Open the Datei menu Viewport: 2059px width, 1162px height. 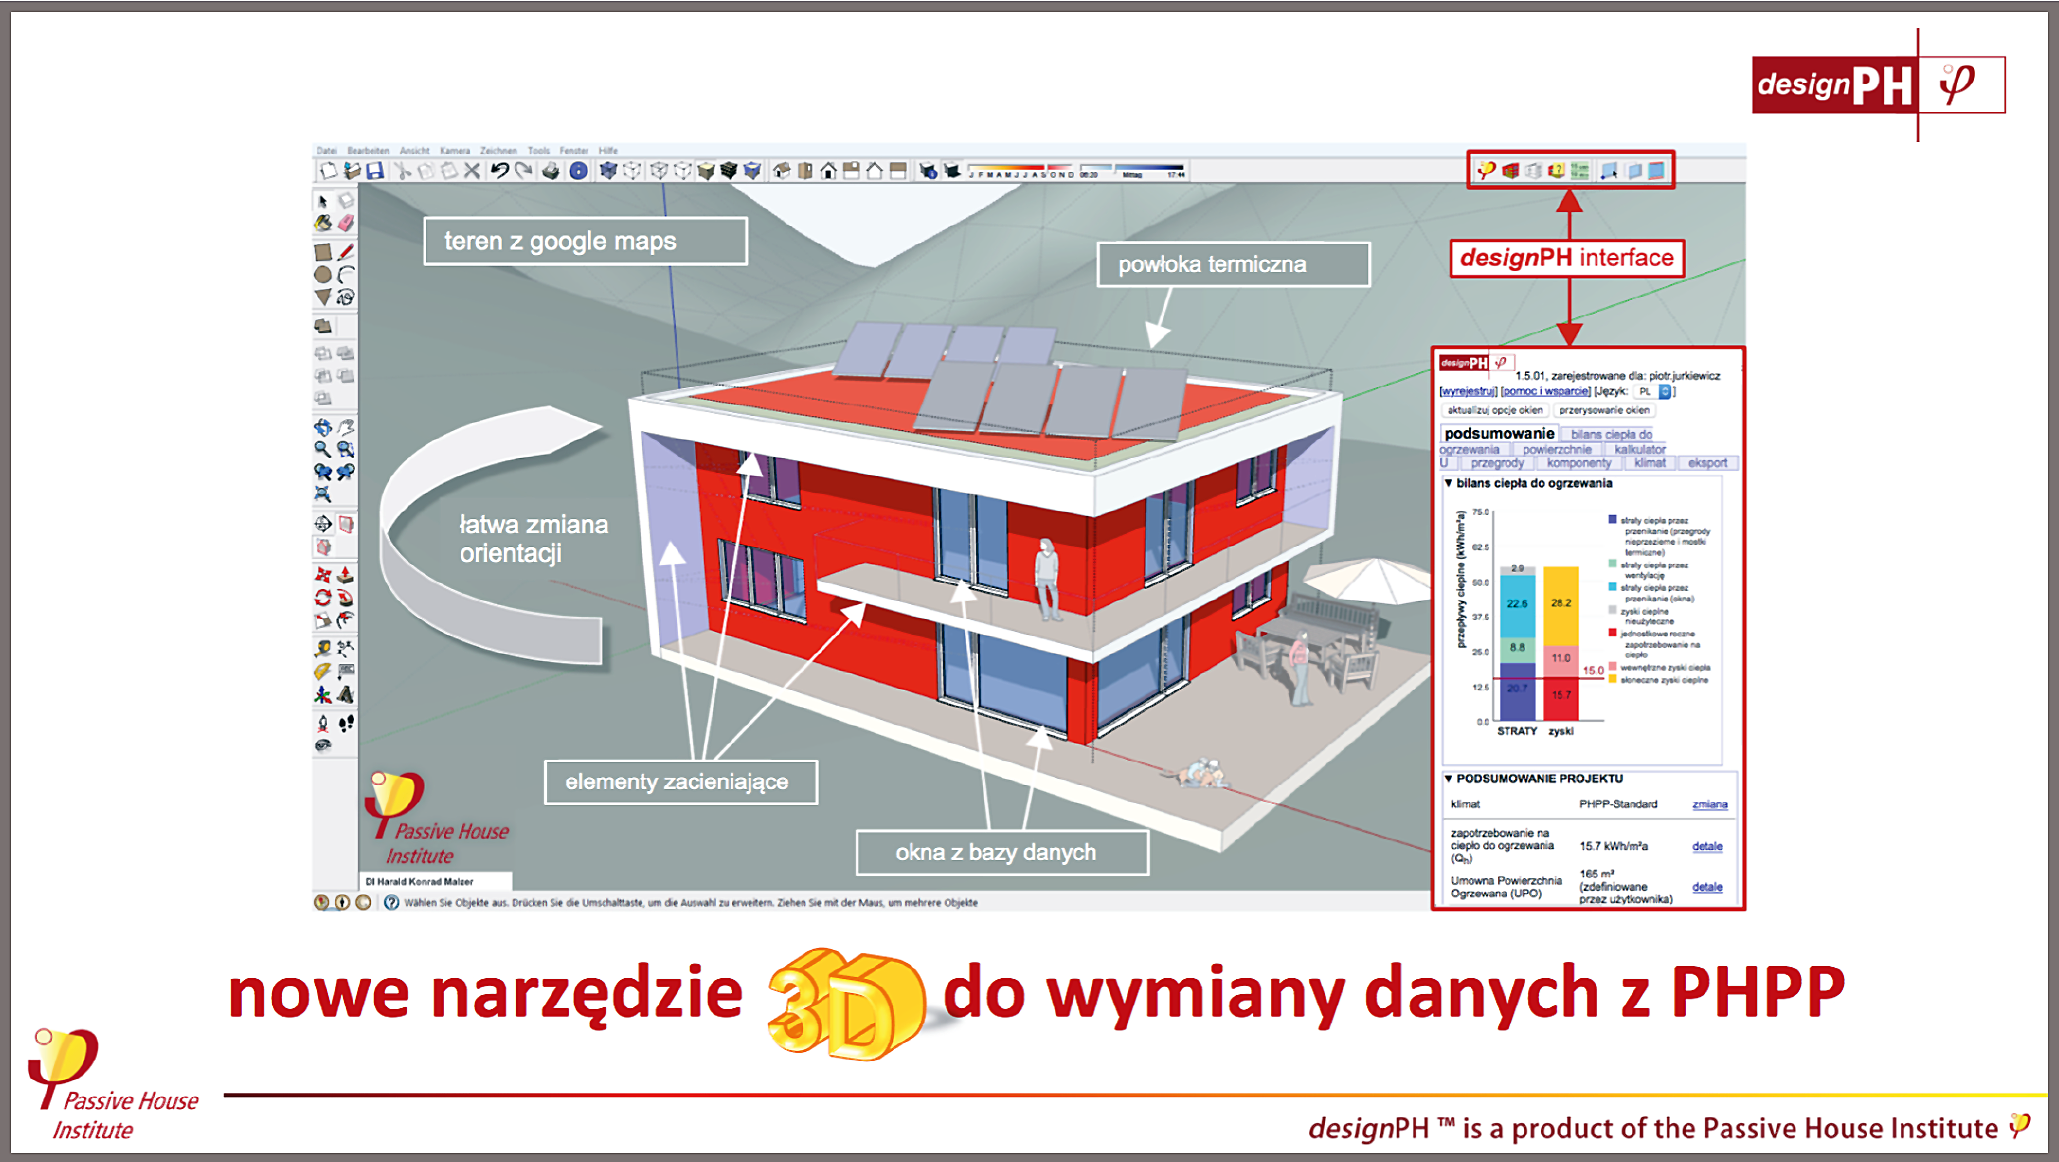pyautogui.click(x=327, y=151)
